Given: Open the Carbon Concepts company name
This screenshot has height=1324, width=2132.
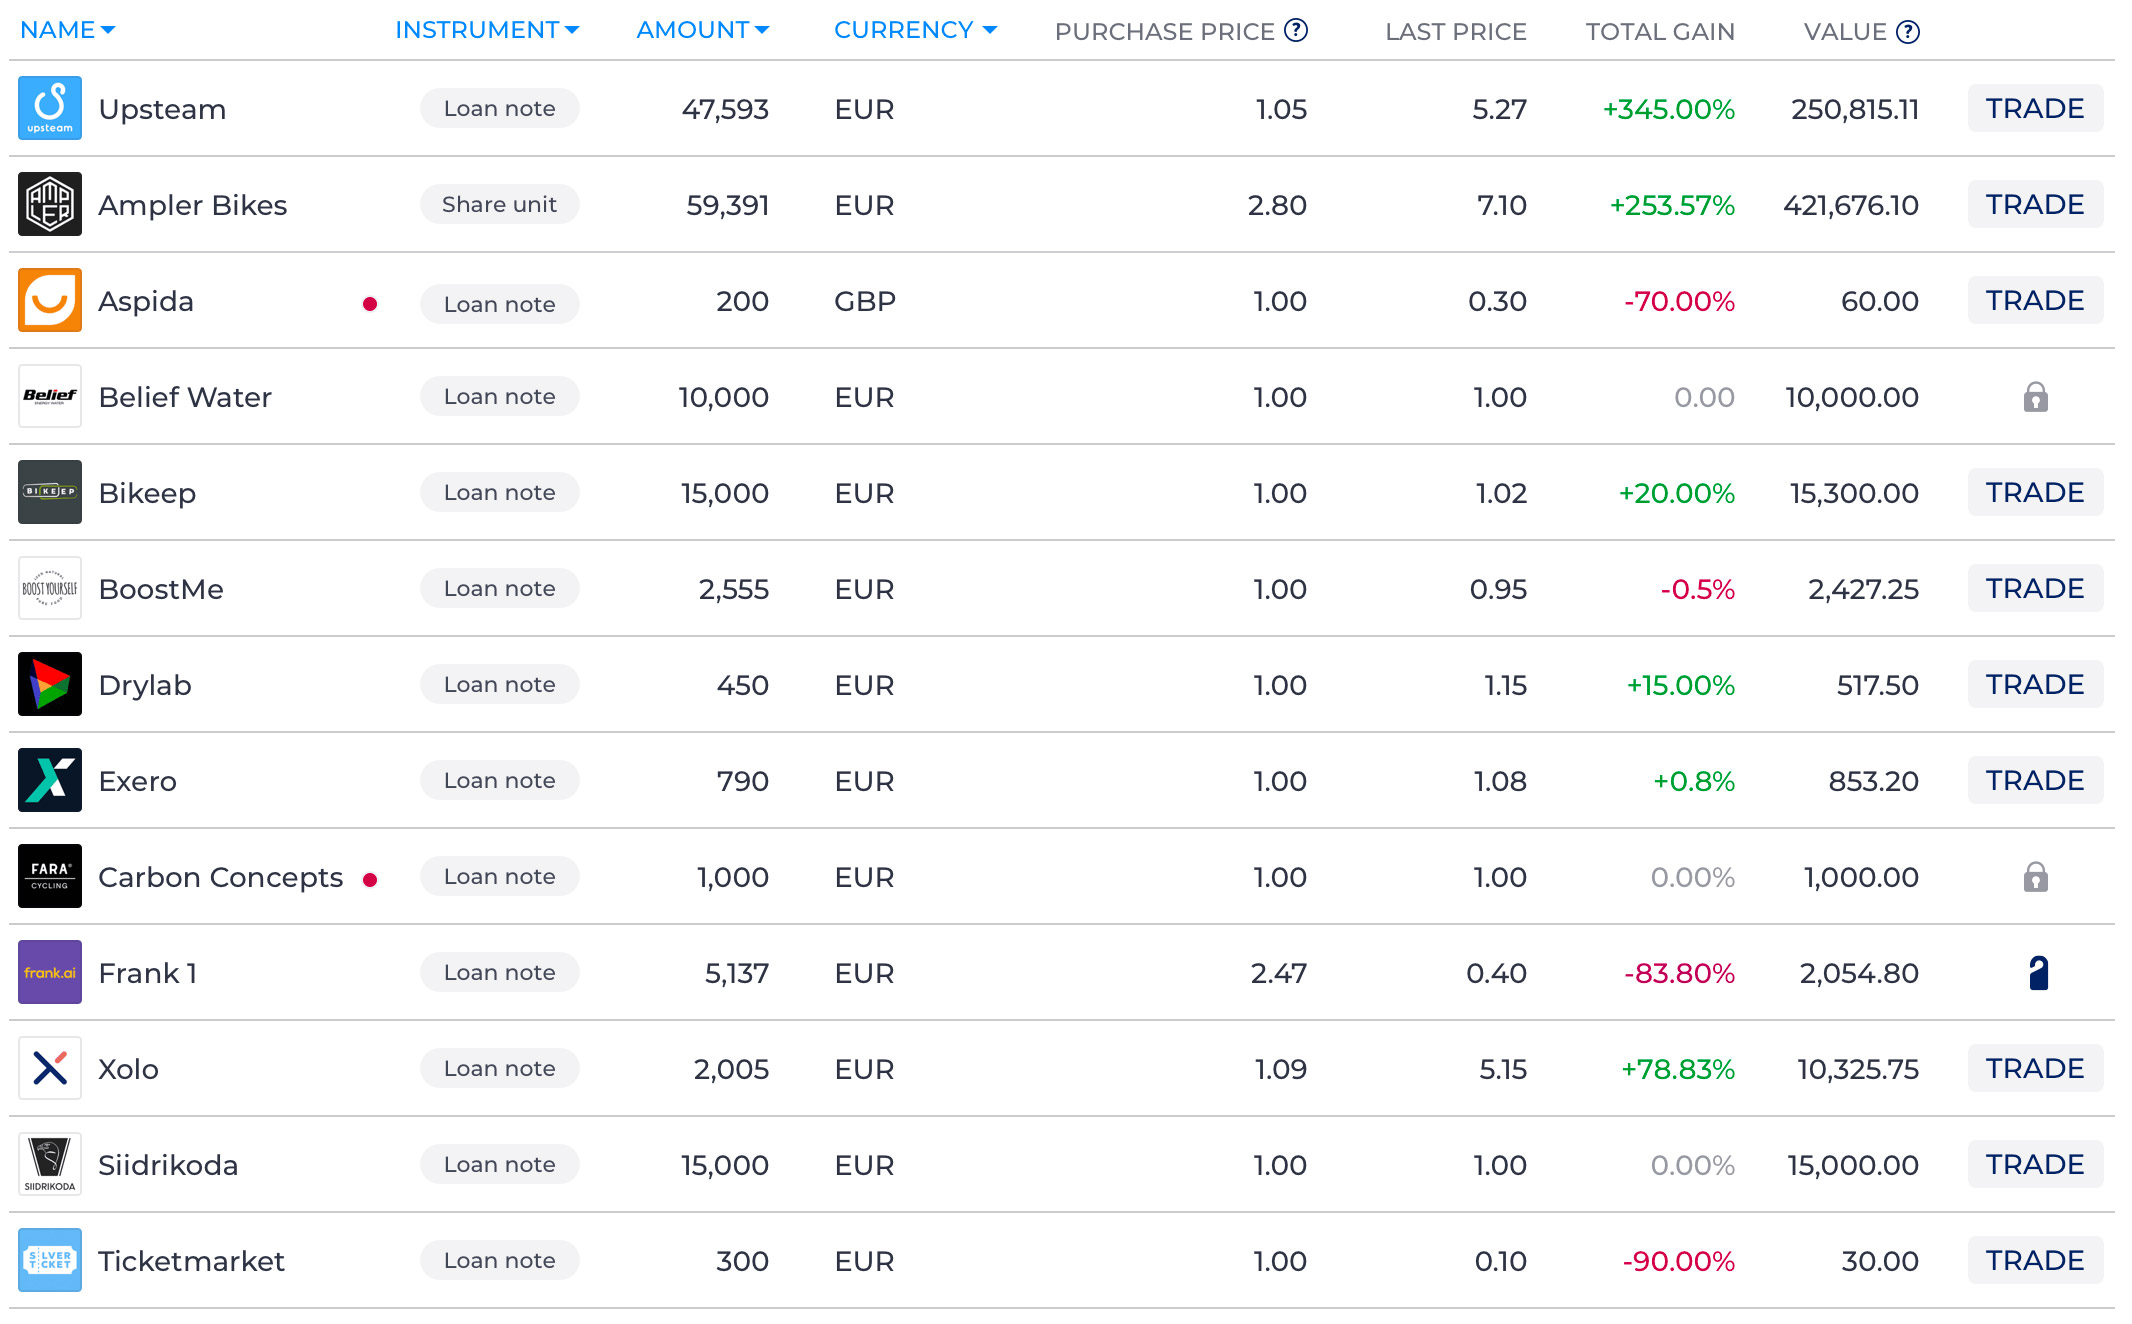Looking at the screenshot, I should click(221, 877).
